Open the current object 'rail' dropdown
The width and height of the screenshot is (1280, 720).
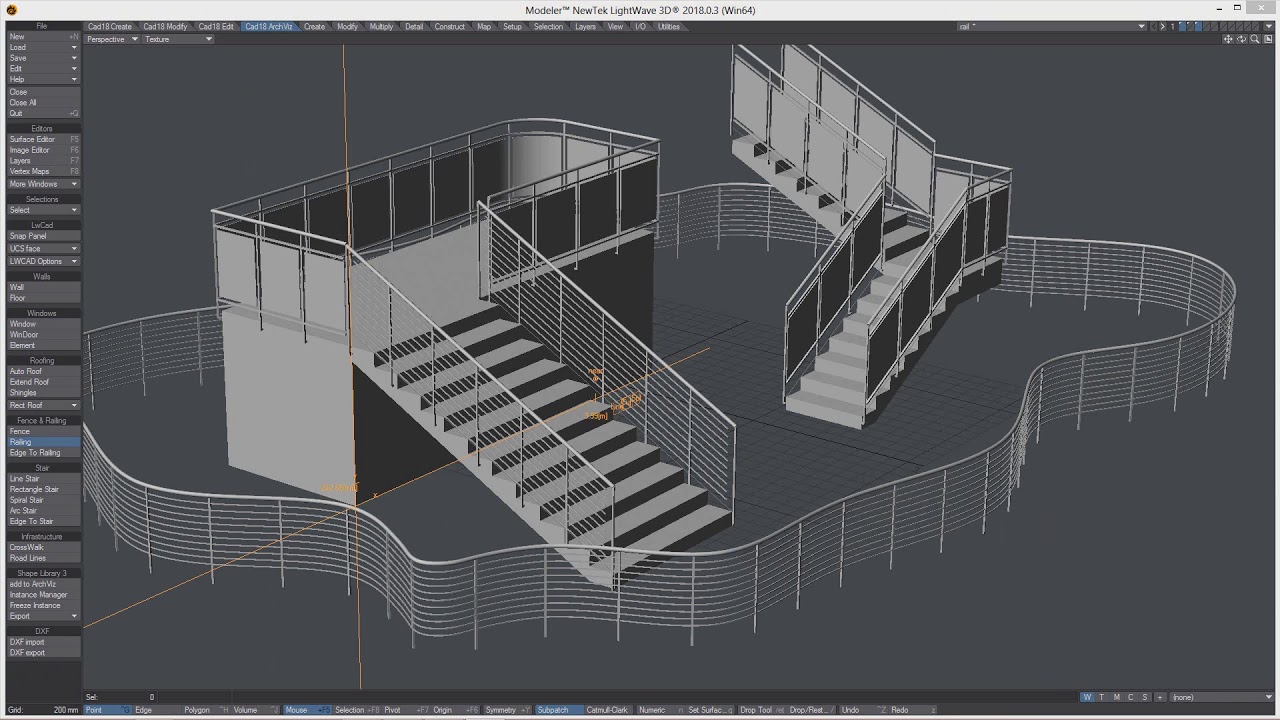1051,27
